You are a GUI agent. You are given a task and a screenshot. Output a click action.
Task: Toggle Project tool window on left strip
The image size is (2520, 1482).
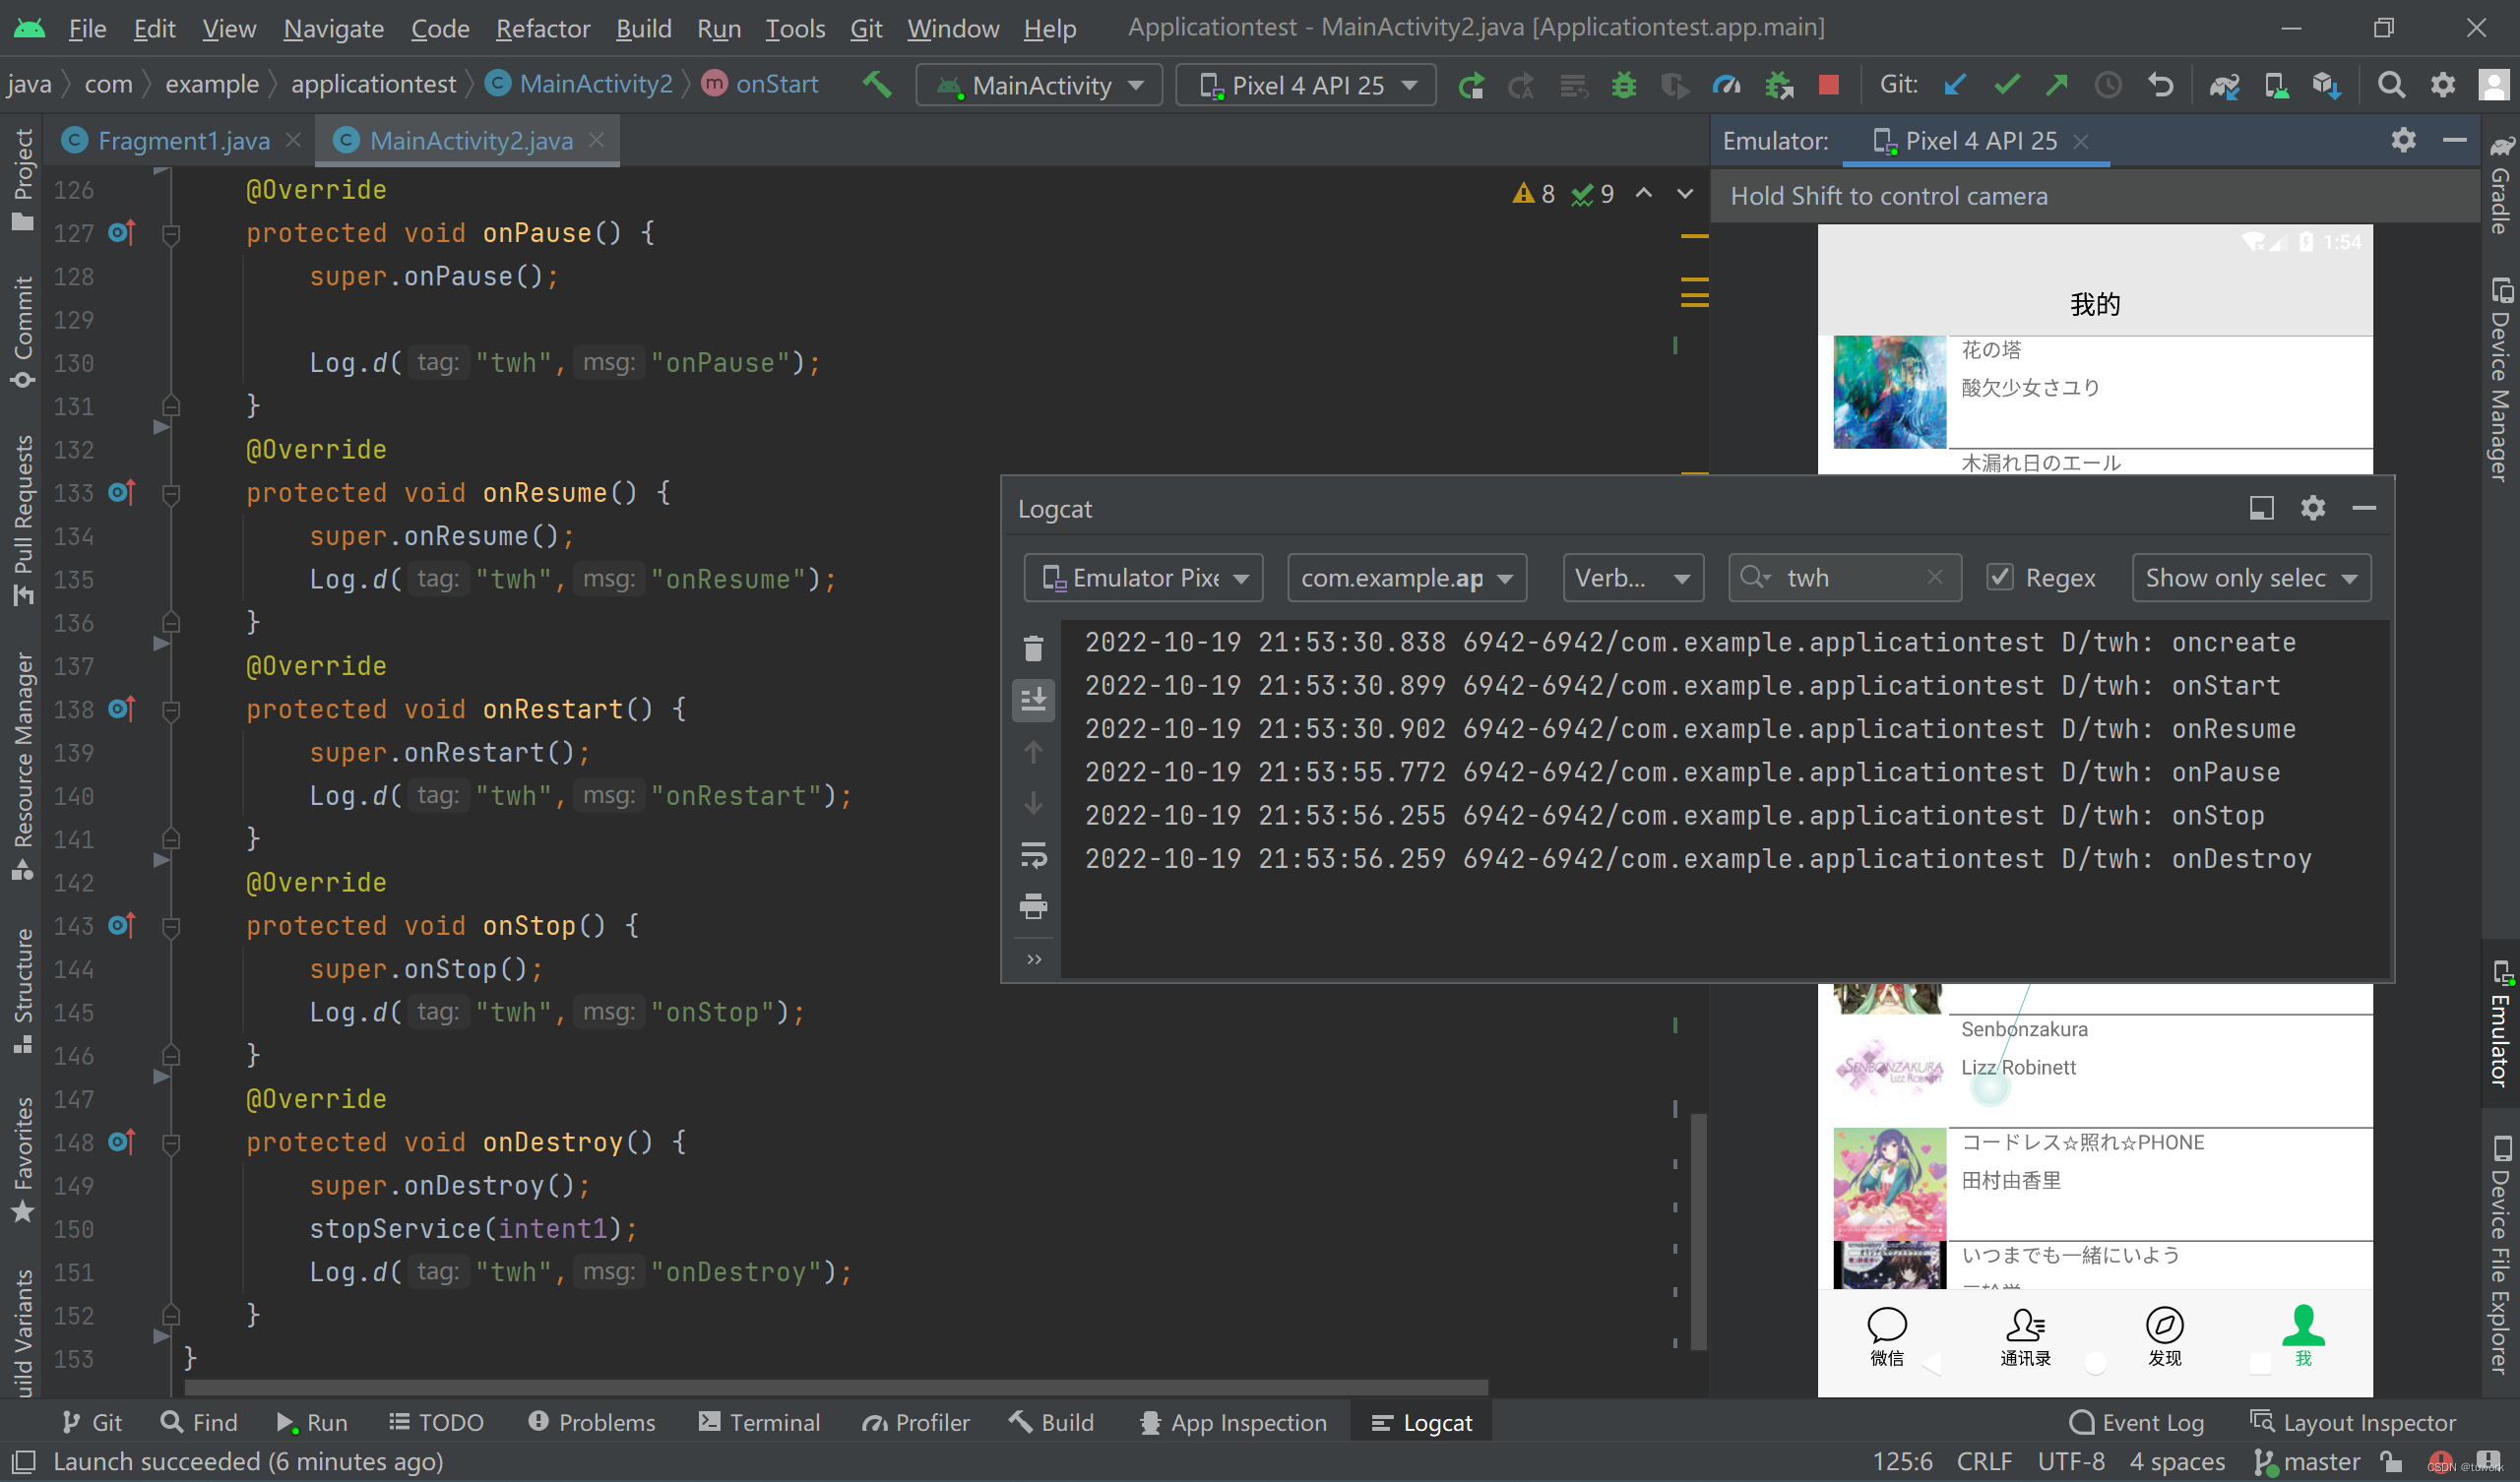tap(22, 180)
